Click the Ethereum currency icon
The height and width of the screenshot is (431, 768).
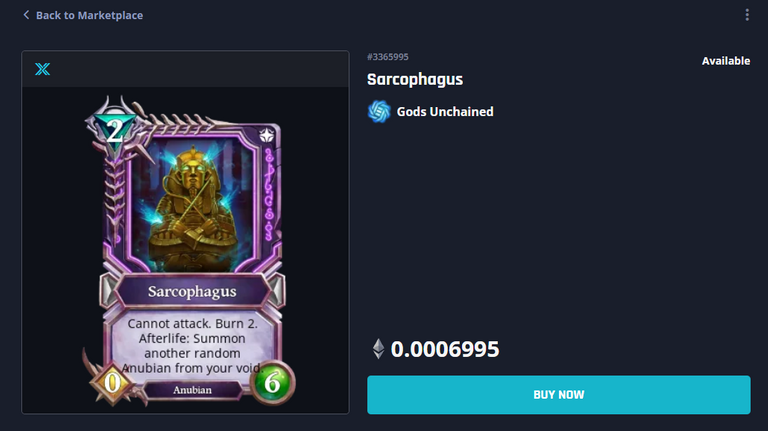click(378, 349)
